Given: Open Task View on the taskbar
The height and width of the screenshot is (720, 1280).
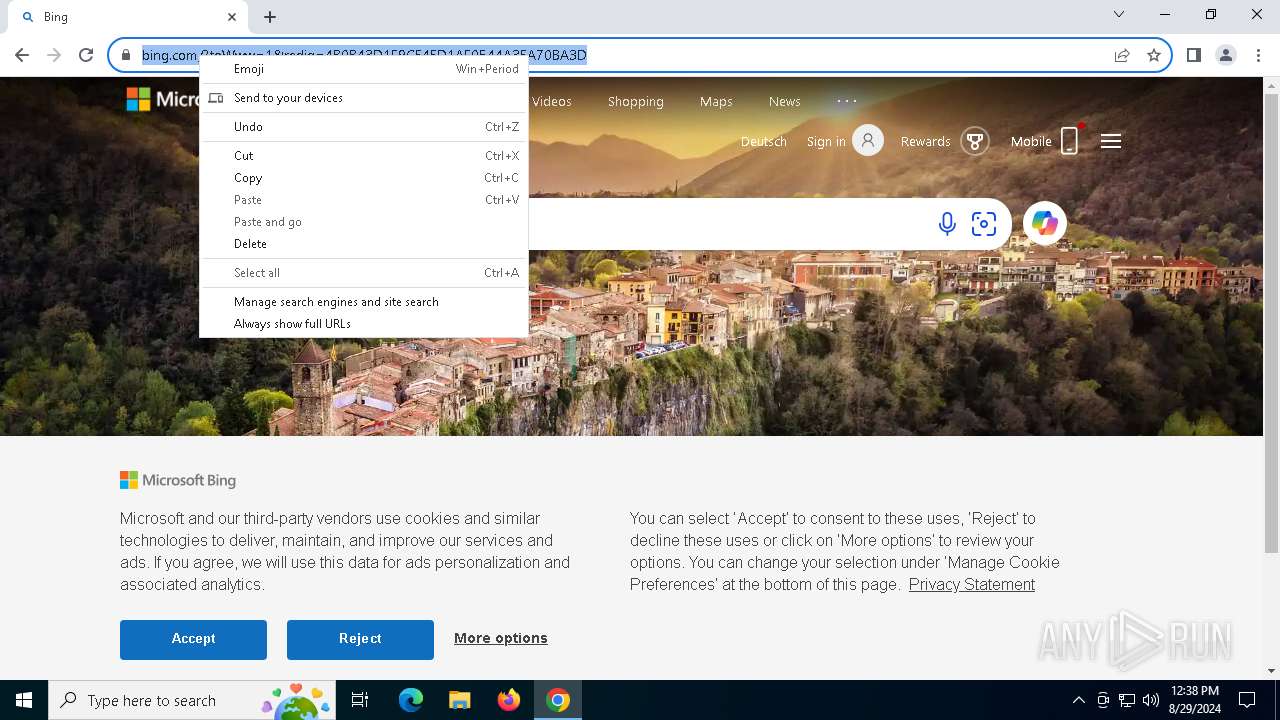Looking at the screenshot, I should point(360,700).
